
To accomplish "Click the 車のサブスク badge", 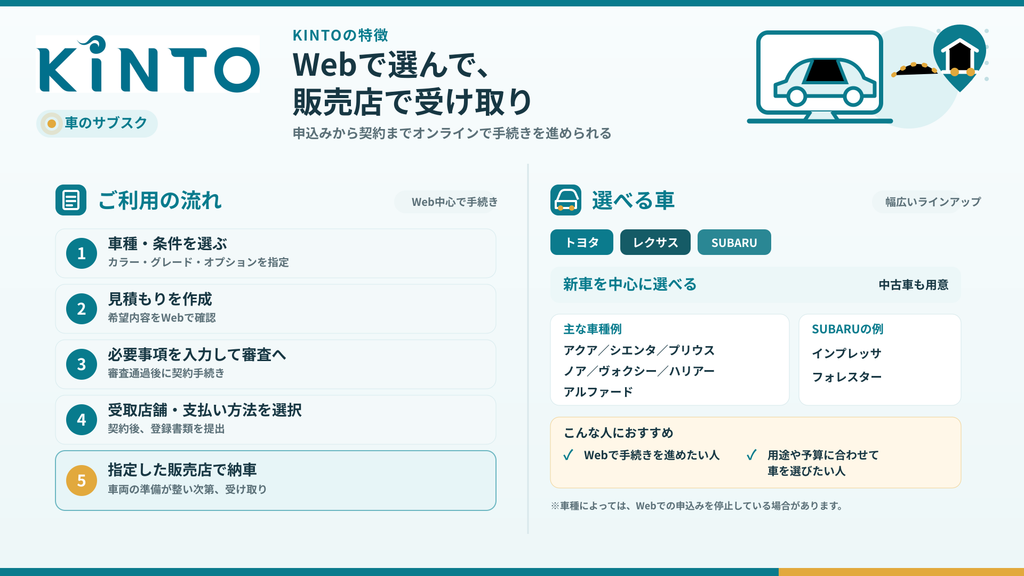I will (97, 123).
